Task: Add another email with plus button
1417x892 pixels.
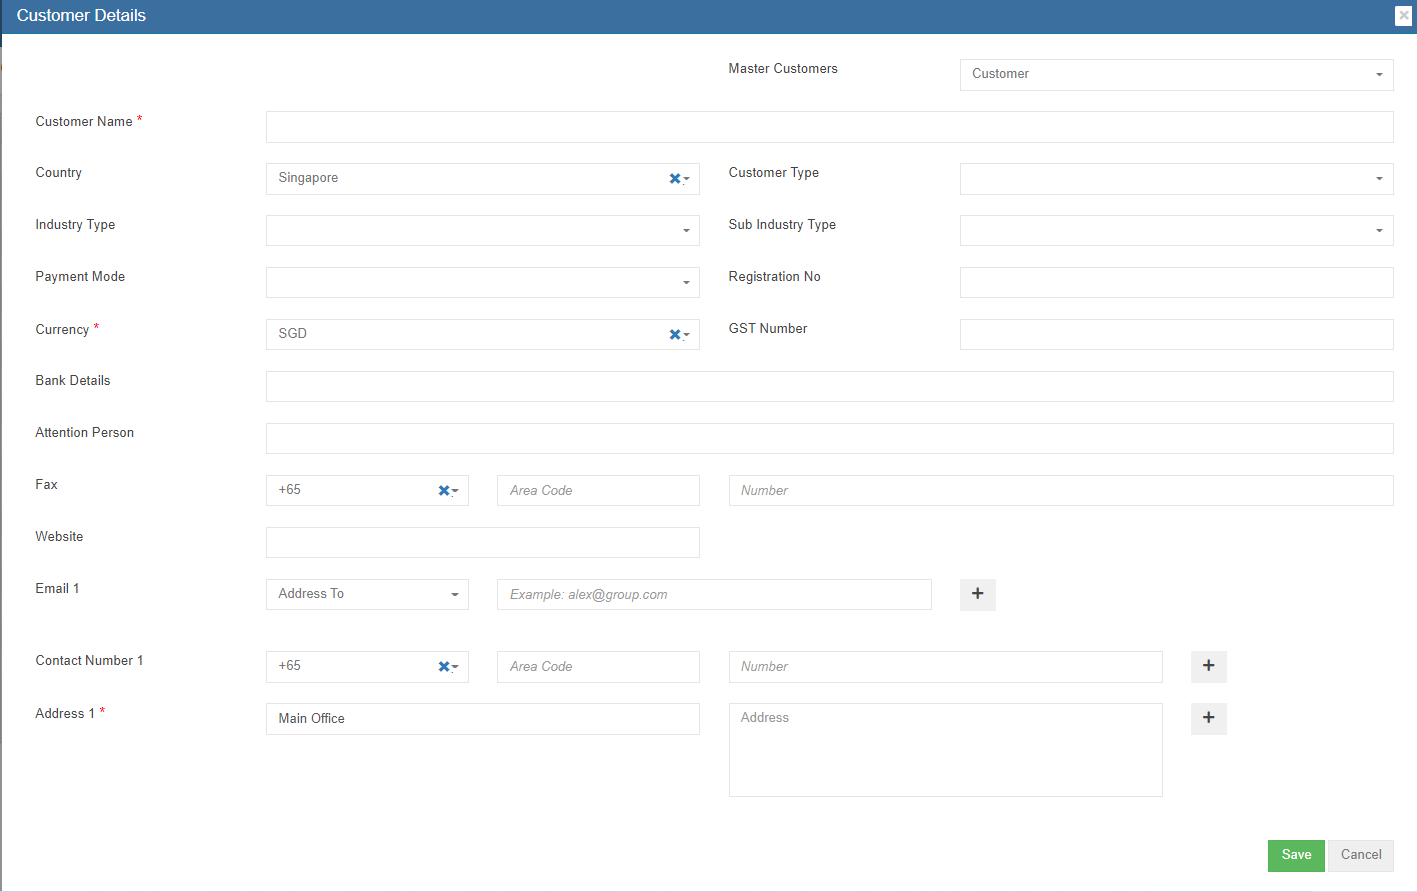Action: click(x=977, y=594)
